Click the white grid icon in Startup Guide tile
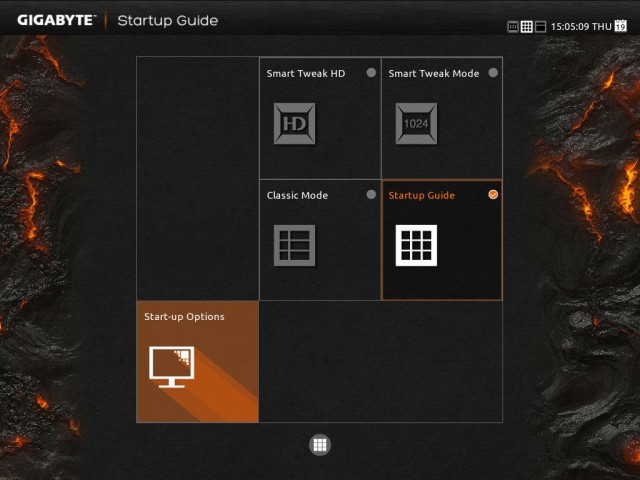This screenshot has height=480, width=640. (x=416, y=245)
